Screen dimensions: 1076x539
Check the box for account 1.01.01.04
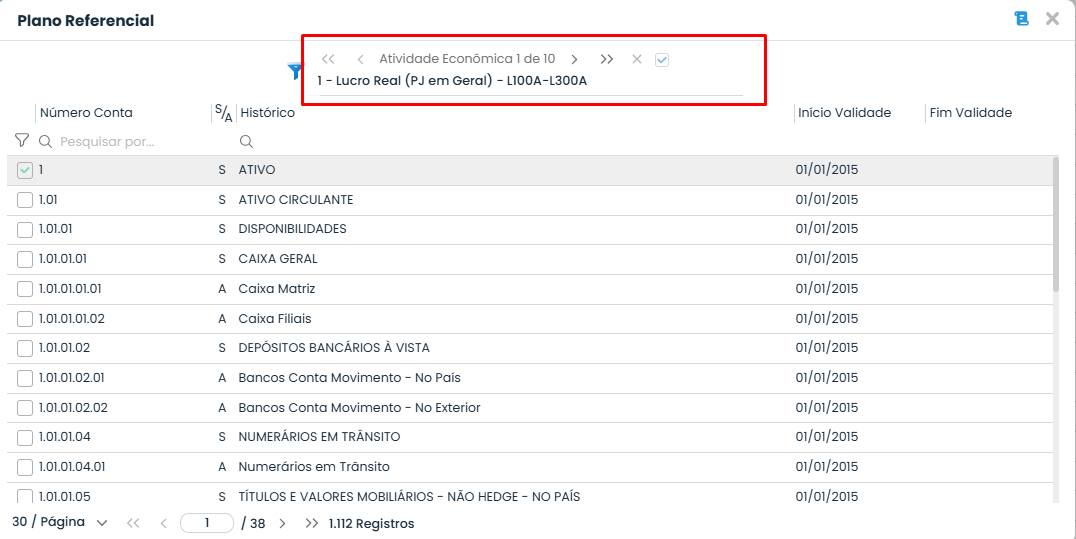[x=25, y=437]
